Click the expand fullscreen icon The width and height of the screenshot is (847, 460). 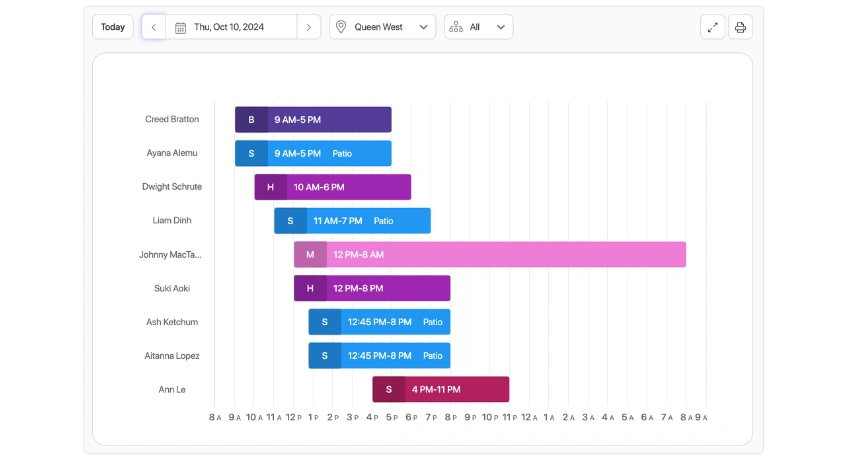point(713,27)
